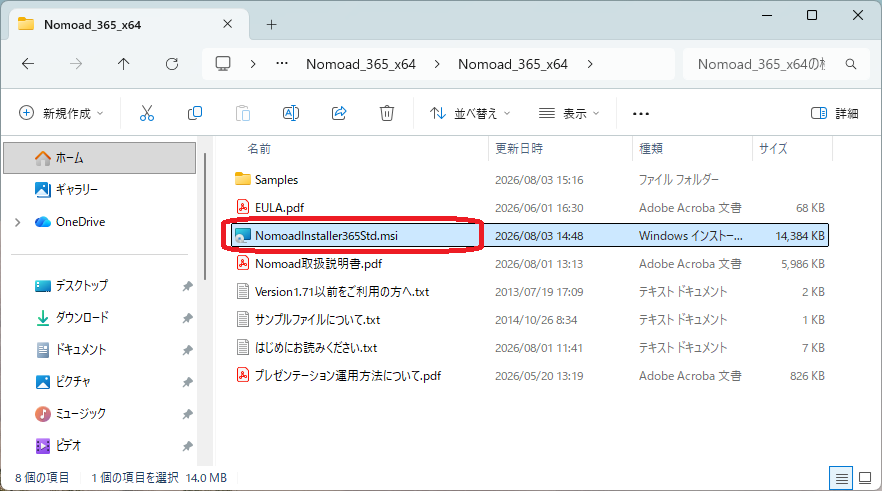The width and height of the screenshot is (882, 491).
Task: Open the 並べ替え sort dropdown
Action: [470, 113]
